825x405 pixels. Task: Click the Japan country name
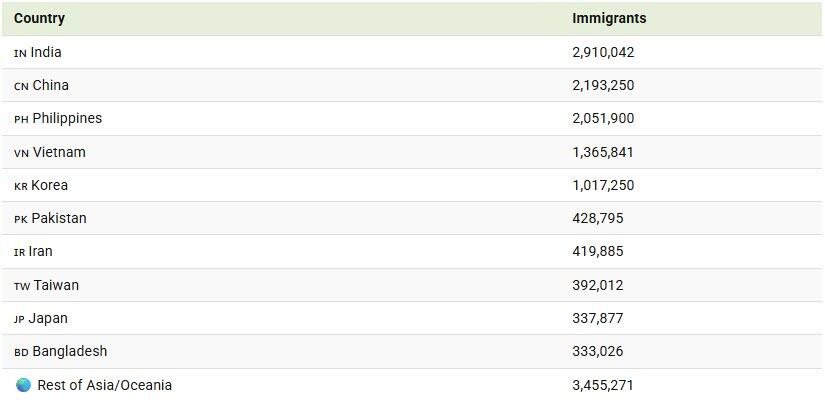[x=48, y=318]
